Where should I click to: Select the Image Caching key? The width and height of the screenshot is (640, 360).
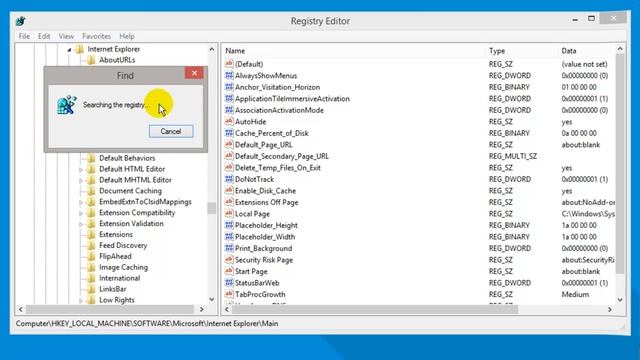[123, 267]
